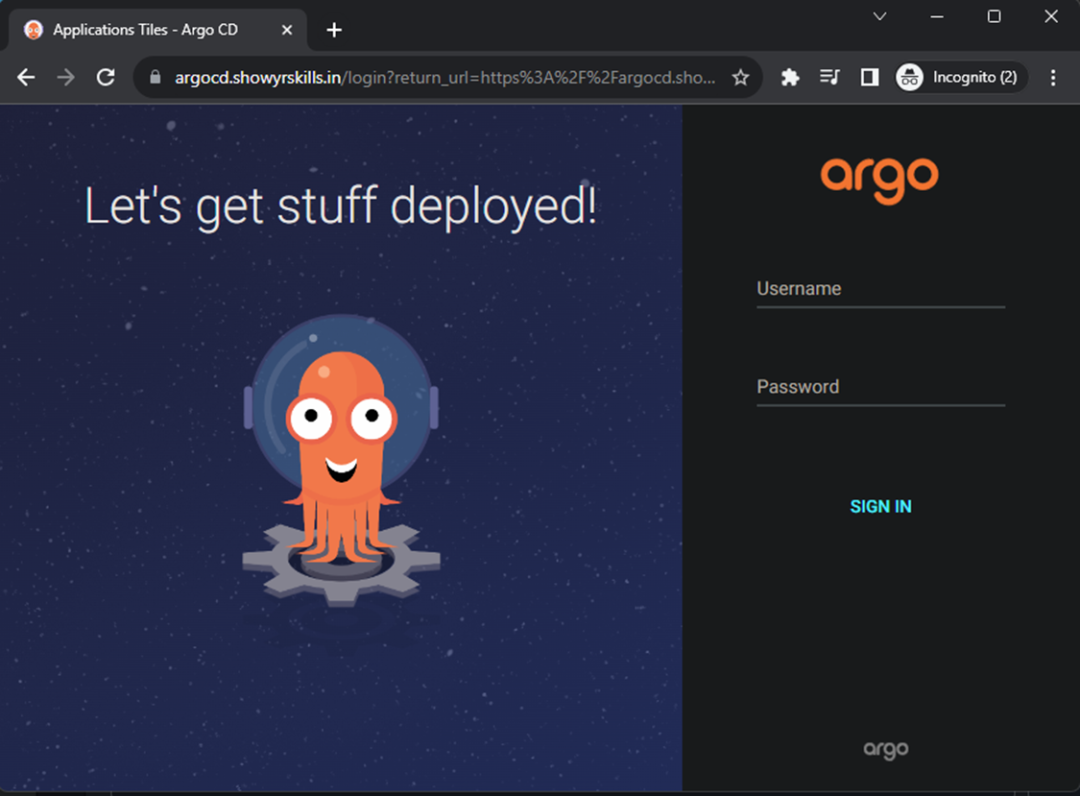Screen dimensions: 1080x796
Task: Open the media control icon
Action: (x=829, y=77)
